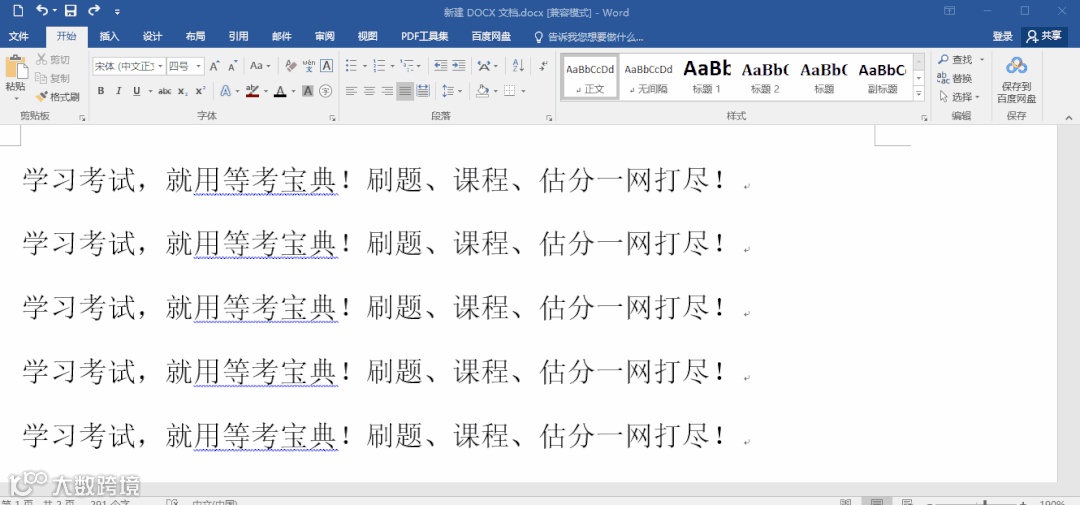
Task: Switch to the 引用 (References) tab
Action: point(238,37)
